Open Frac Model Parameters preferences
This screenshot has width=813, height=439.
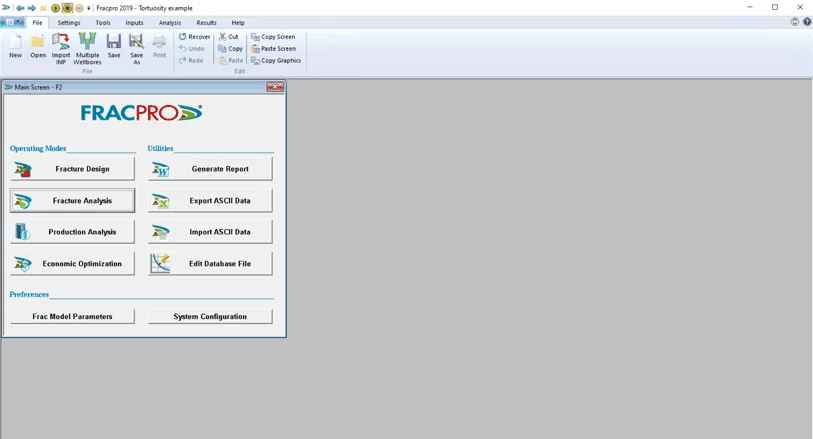tap(72, 316)
